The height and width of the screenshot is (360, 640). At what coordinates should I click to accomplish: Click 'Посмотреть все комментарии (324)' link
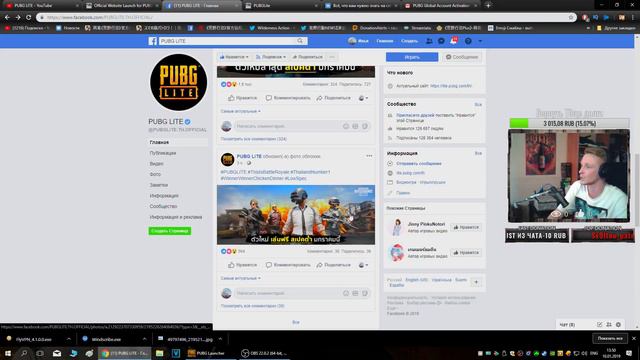[x=253, y=139]
